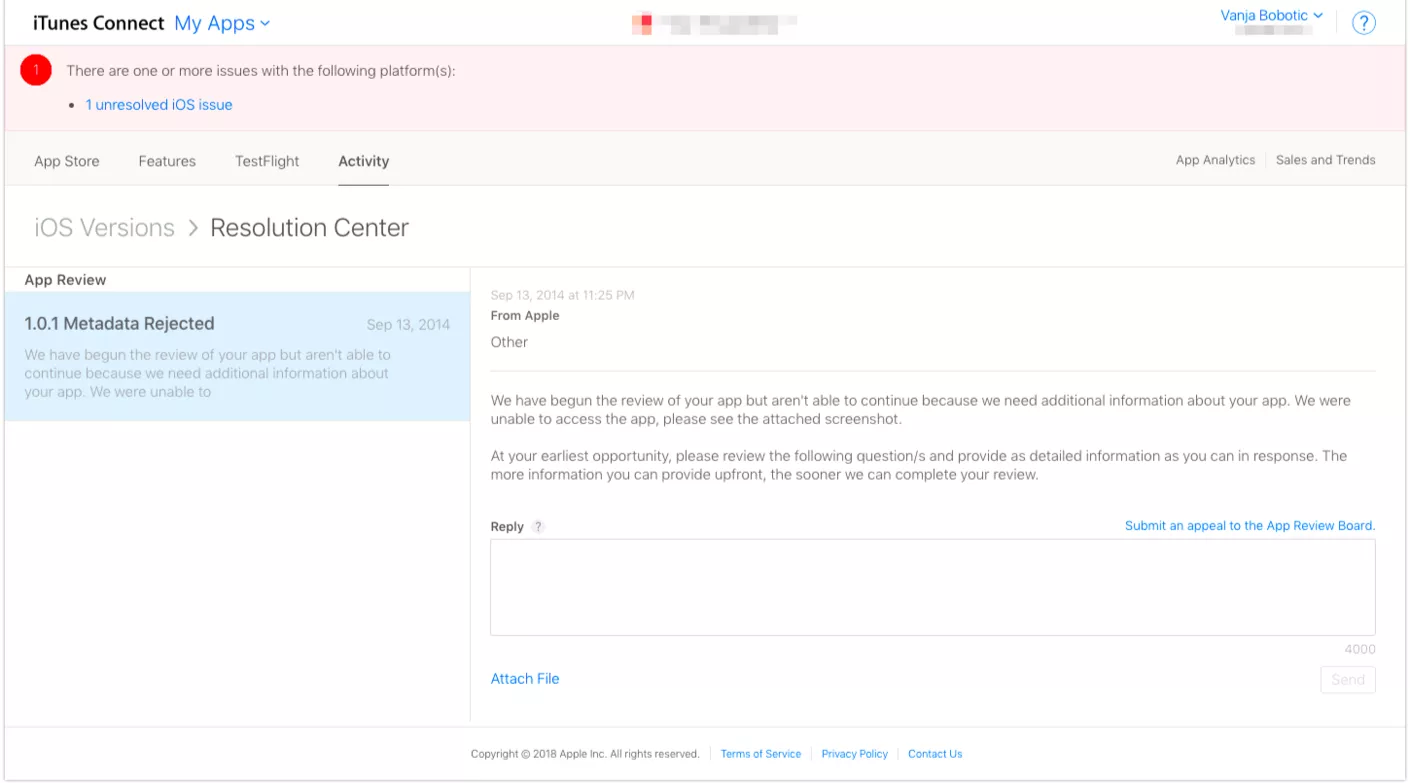The width and height of the screenshot is (1410, 783).
Task: Open the Privacy Policy footer link
Action: click(x=854, y=754)
